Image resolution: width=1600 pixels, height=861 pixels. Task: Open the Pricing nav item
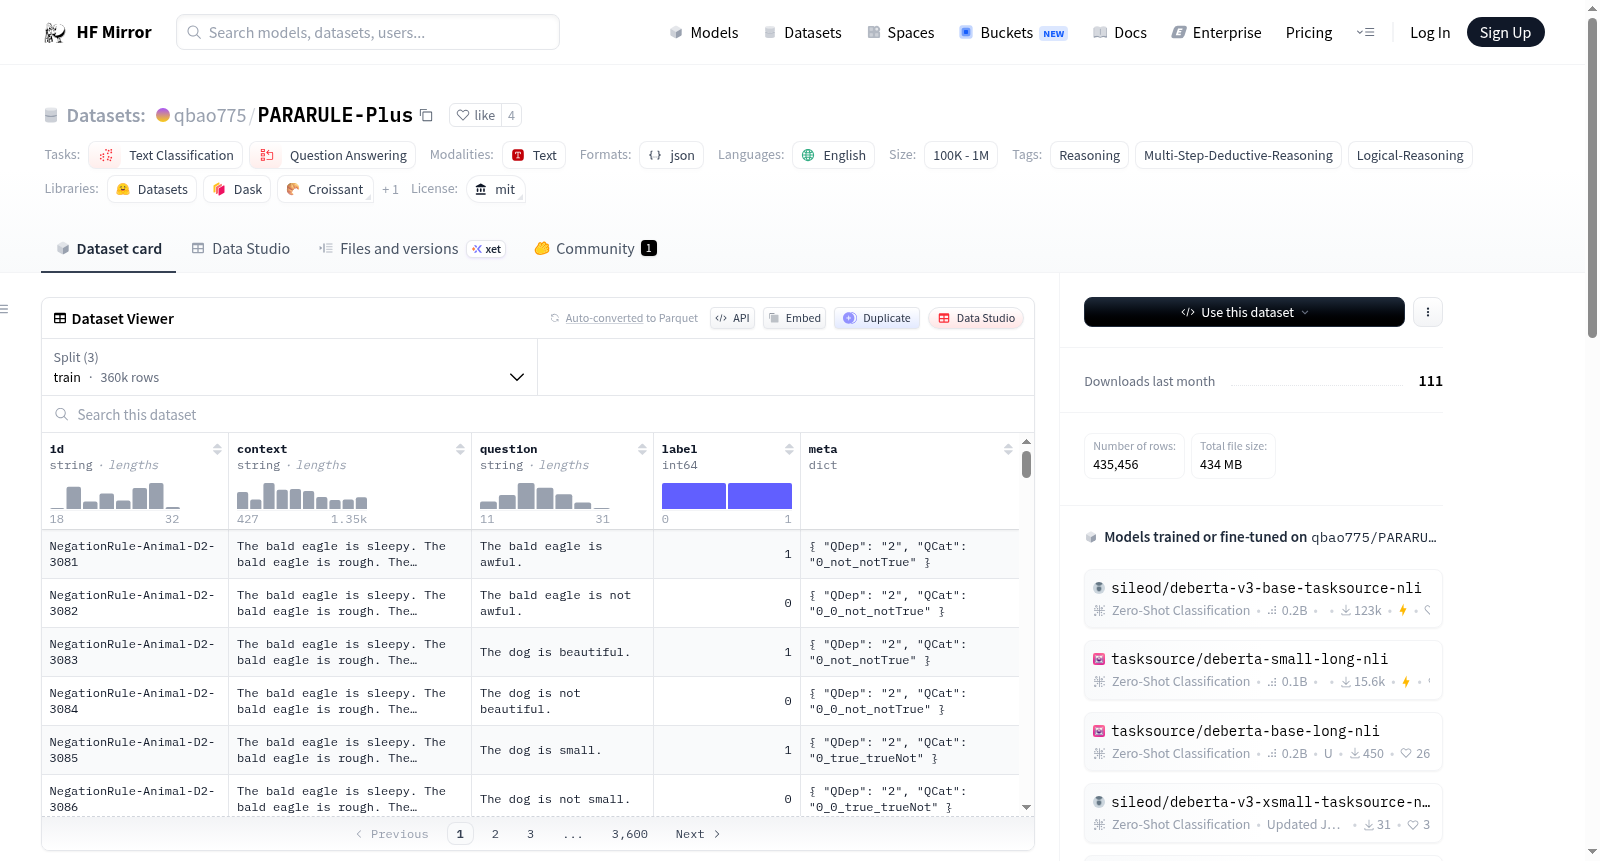coord(1309,33)
